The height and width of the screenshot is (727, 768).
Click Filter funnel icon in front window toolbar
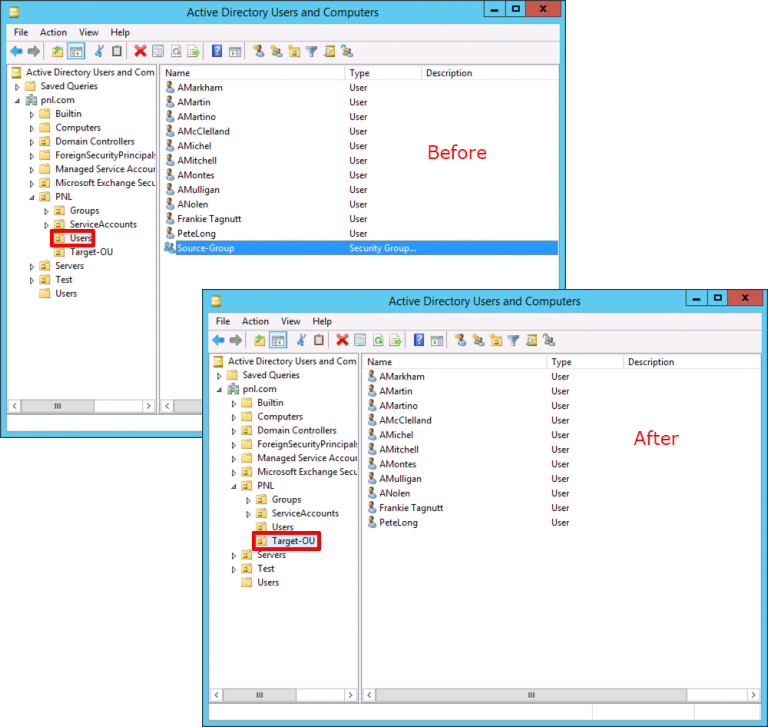[513, 340]
